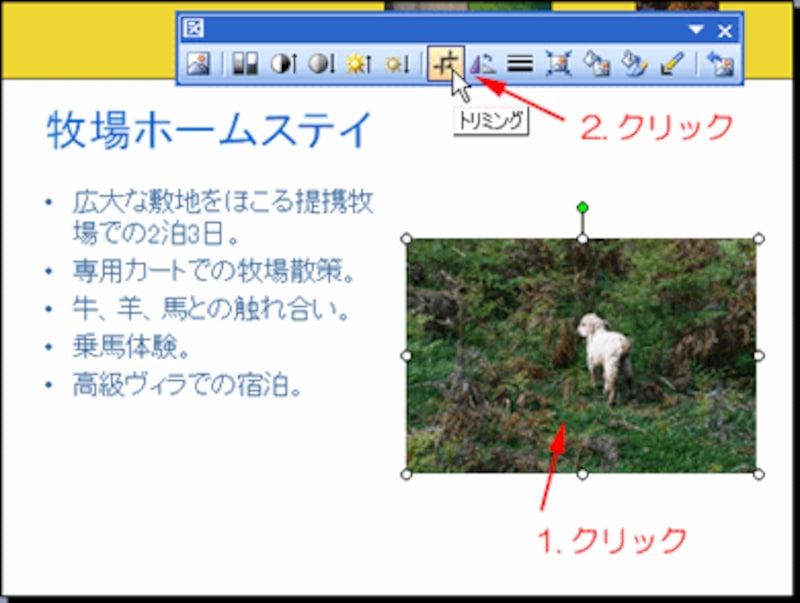The height and width of the screenshot is (603, 800).
Task: Click the slide title 牧場ホームステイ
Action: (x=209, y=131)
